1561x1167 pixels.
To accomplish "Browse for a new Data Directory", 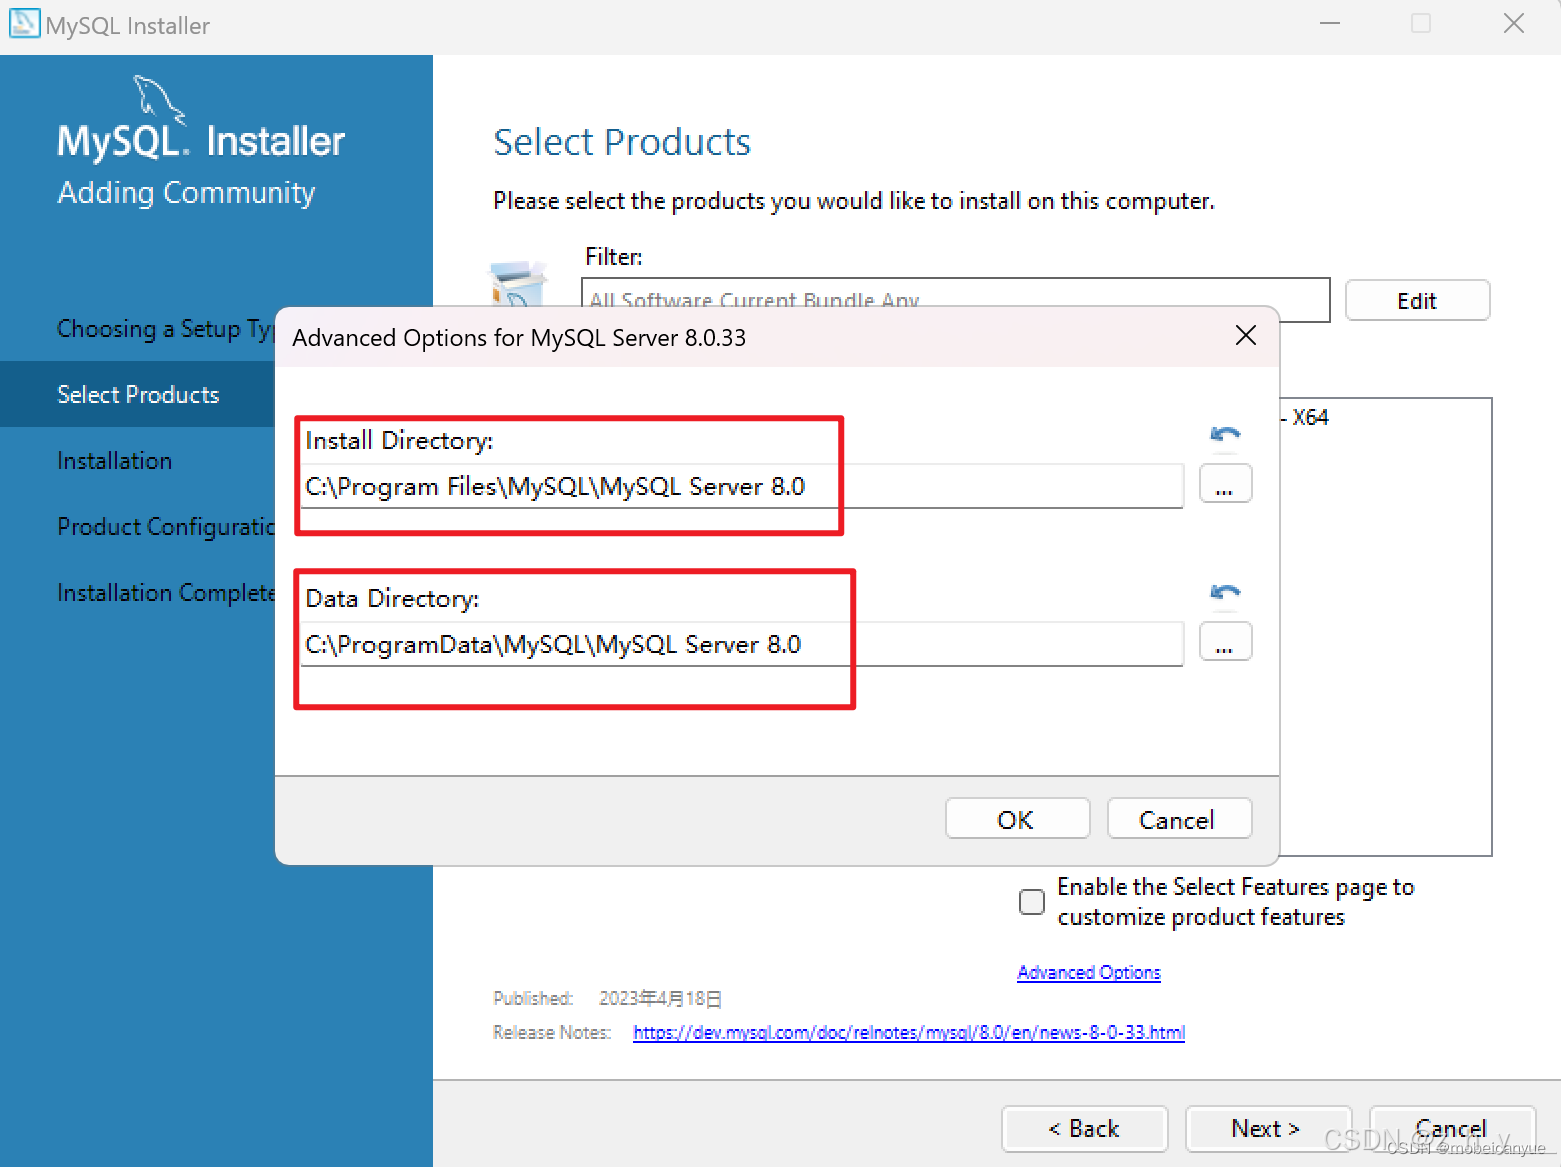I will (1225, 641).
